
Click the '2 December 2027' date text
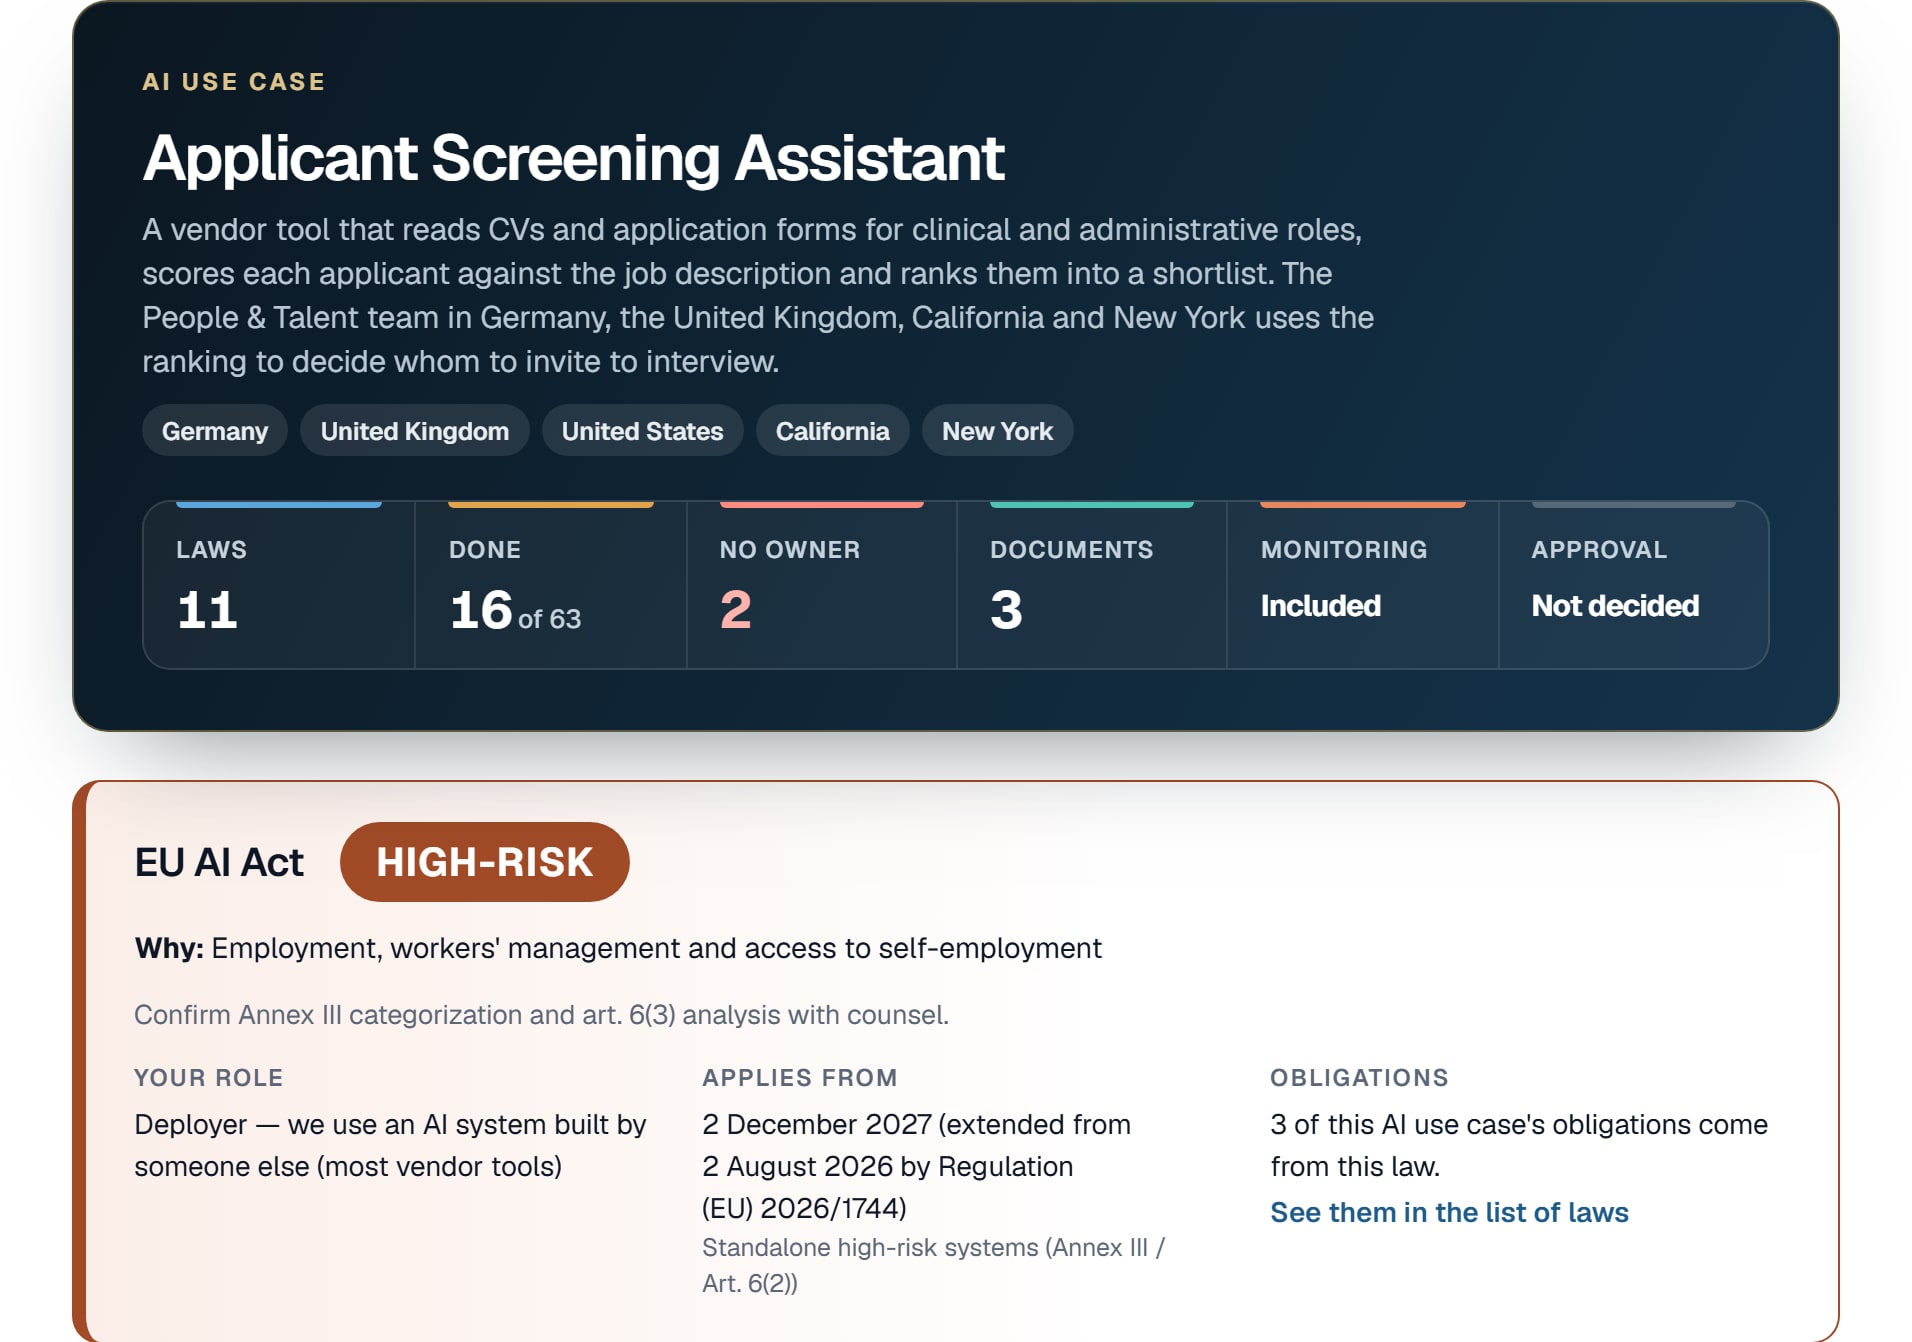[916, 1166]
